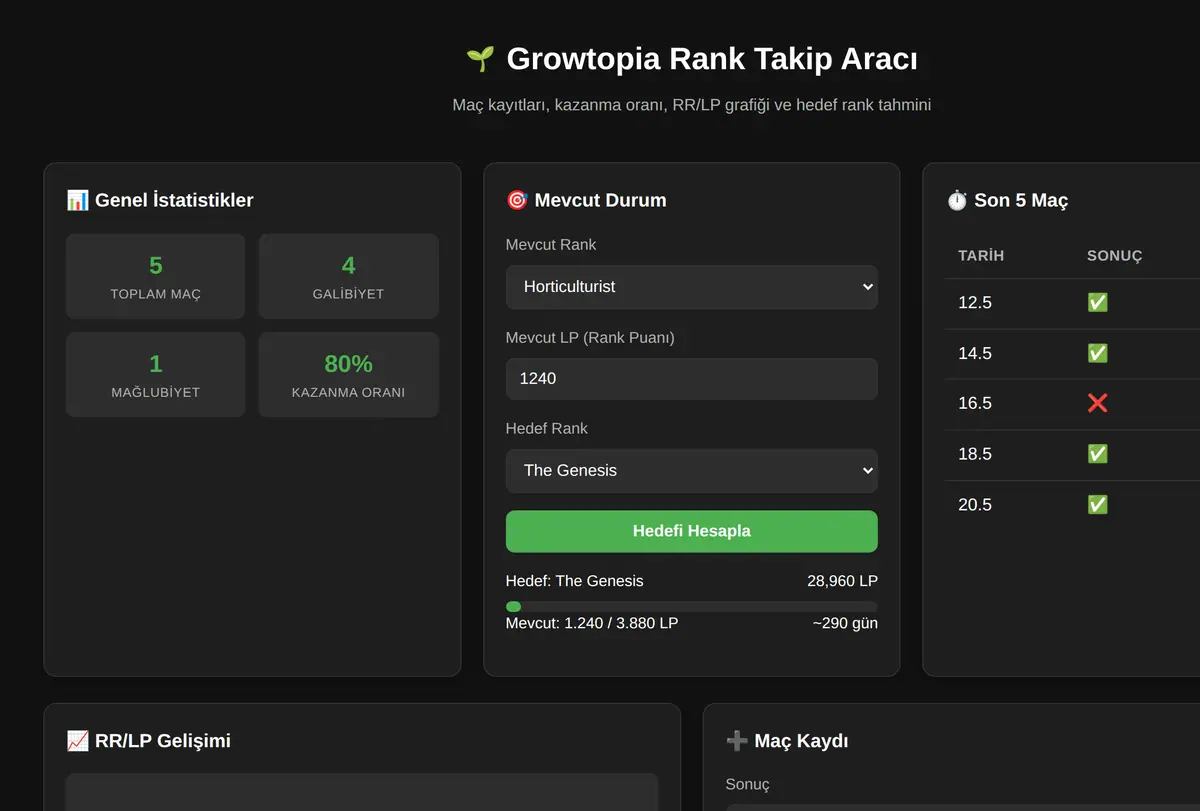Click the estimate '~290 gün'
The width and height of the screenshot is (1200, 811).
point(845,623)
